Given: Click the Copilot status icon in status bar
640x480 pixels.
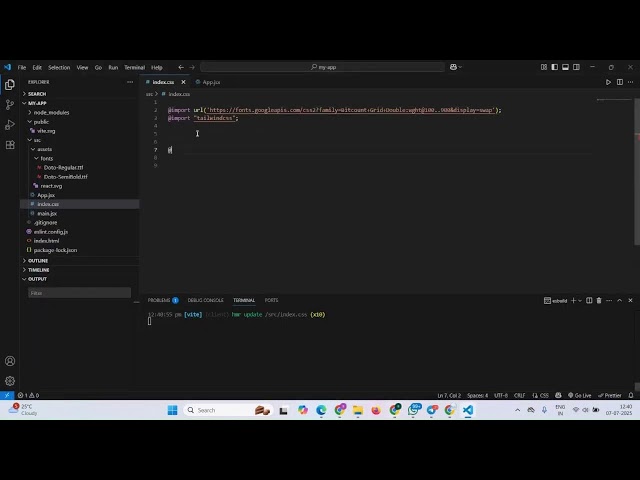Looking at the screenshot, I should (558, 395).
